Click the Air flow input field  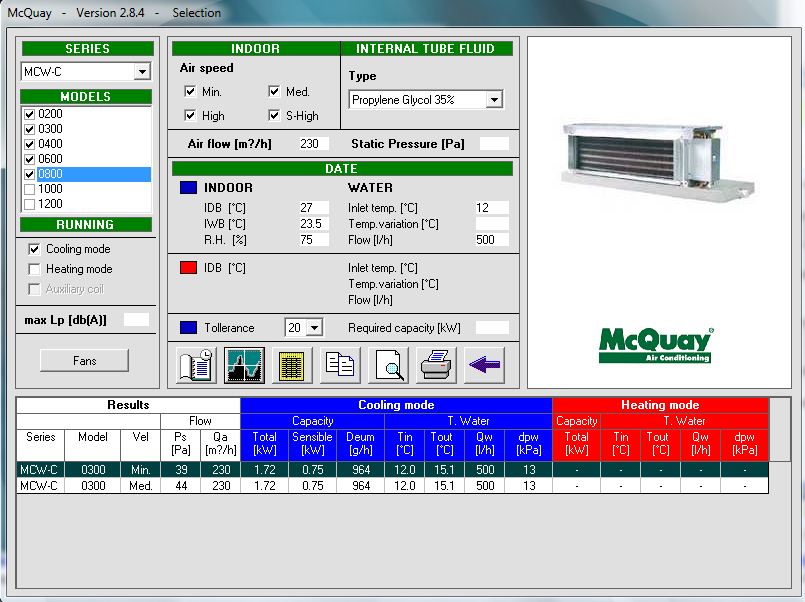(x=314, y=144)
